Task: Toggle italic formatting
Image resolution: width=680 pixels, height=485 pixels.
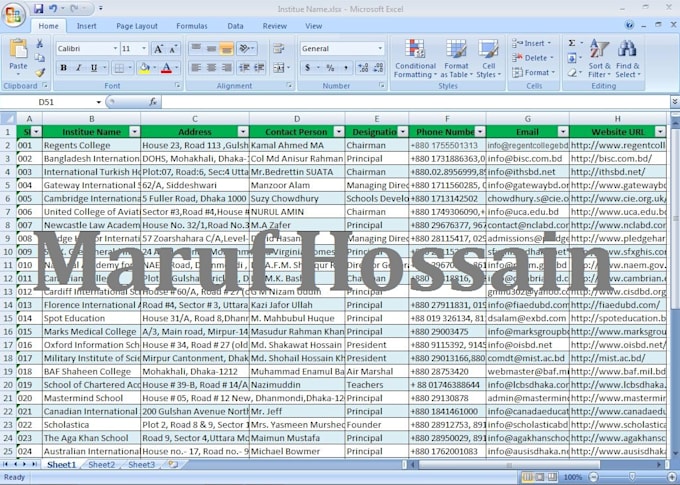Action: (x=78, y=68)
